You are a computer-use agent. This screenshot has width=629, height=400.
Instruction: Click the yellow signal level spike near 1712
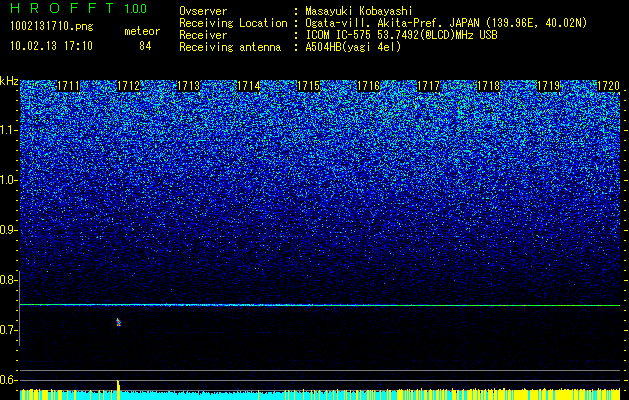(x=118, y=390)
